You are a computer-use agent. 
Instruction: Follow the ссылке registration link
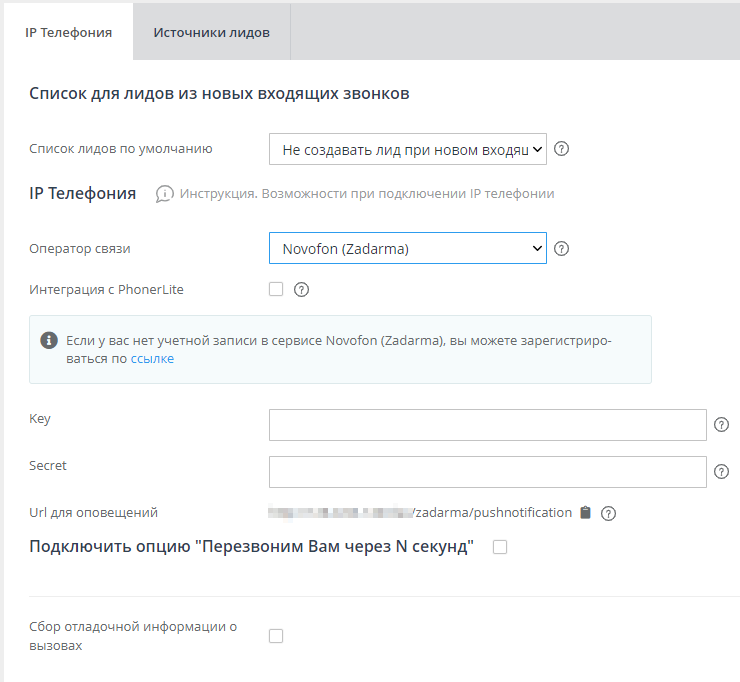[x=152, y=359]
